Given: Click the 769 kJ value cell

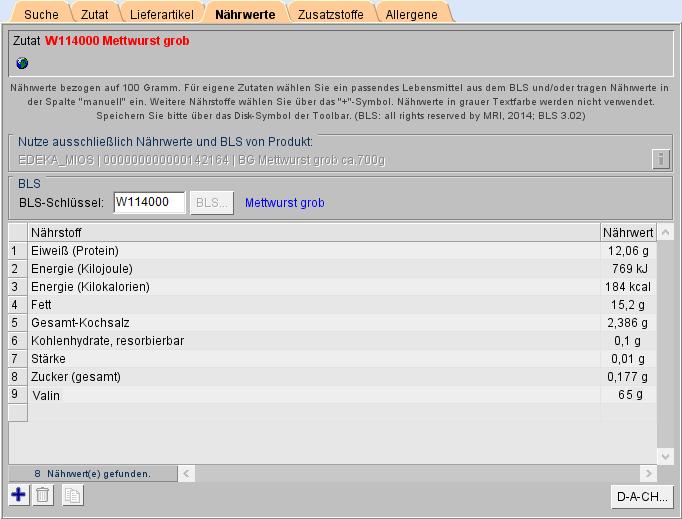Looking at the screenshot, I should tap(628, 269).
